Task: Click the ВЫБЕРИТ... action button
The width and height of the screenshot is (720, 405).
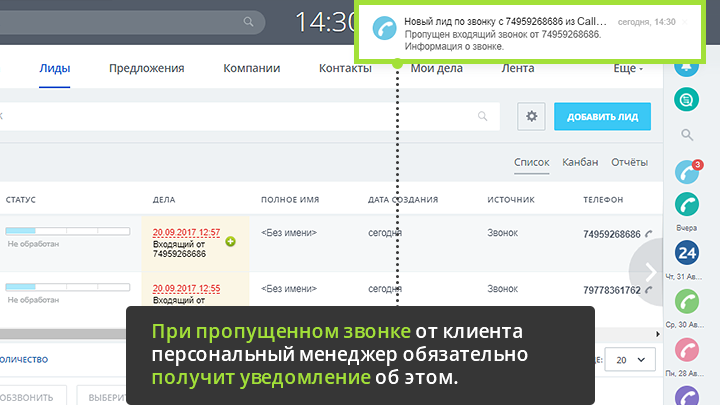Action: 102,396
